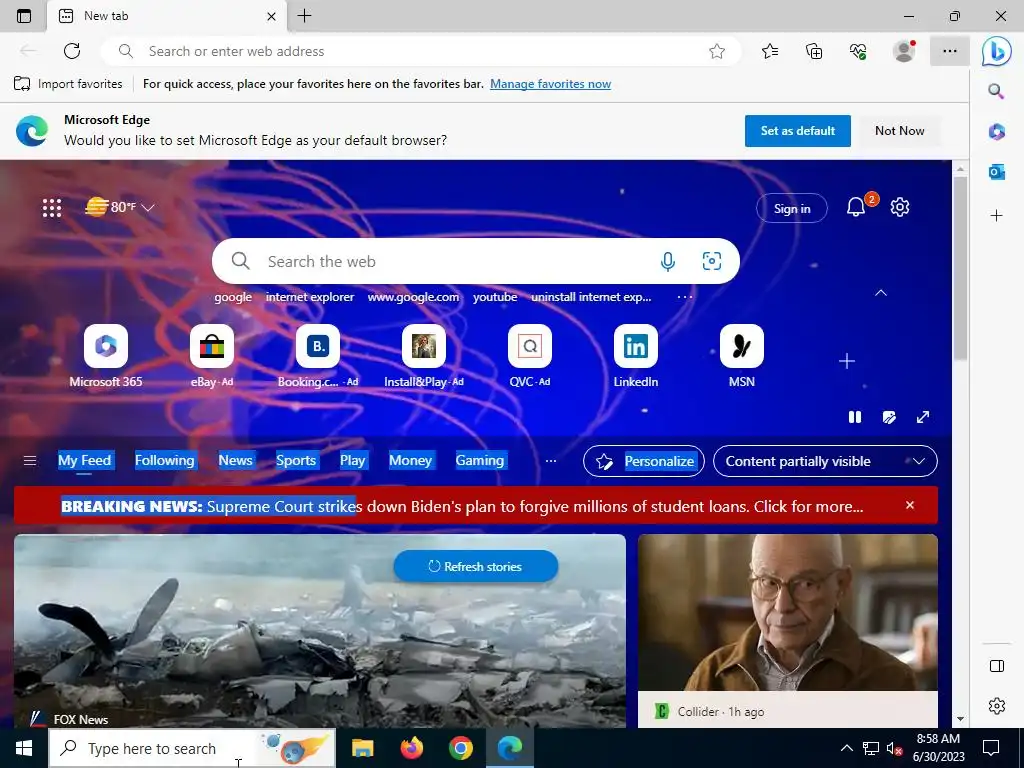The image size is (1024, 768).
Task: Show hidden system tray icons
Action: pos(846,748)
